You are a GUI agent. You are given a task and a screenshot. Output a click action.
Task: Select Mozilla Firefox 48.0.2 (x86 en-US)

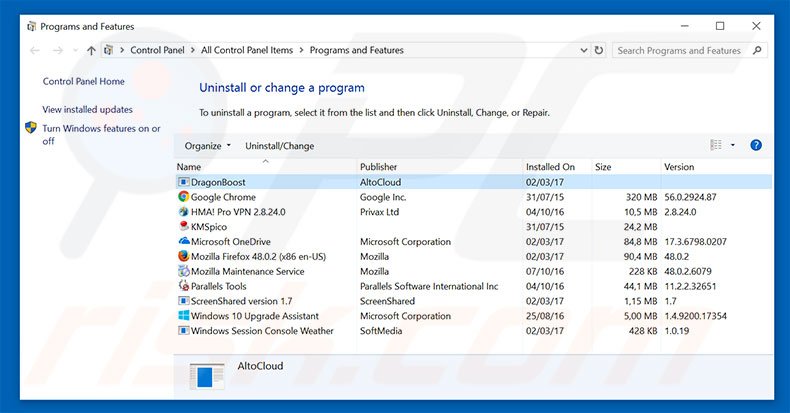click(258, 256)
